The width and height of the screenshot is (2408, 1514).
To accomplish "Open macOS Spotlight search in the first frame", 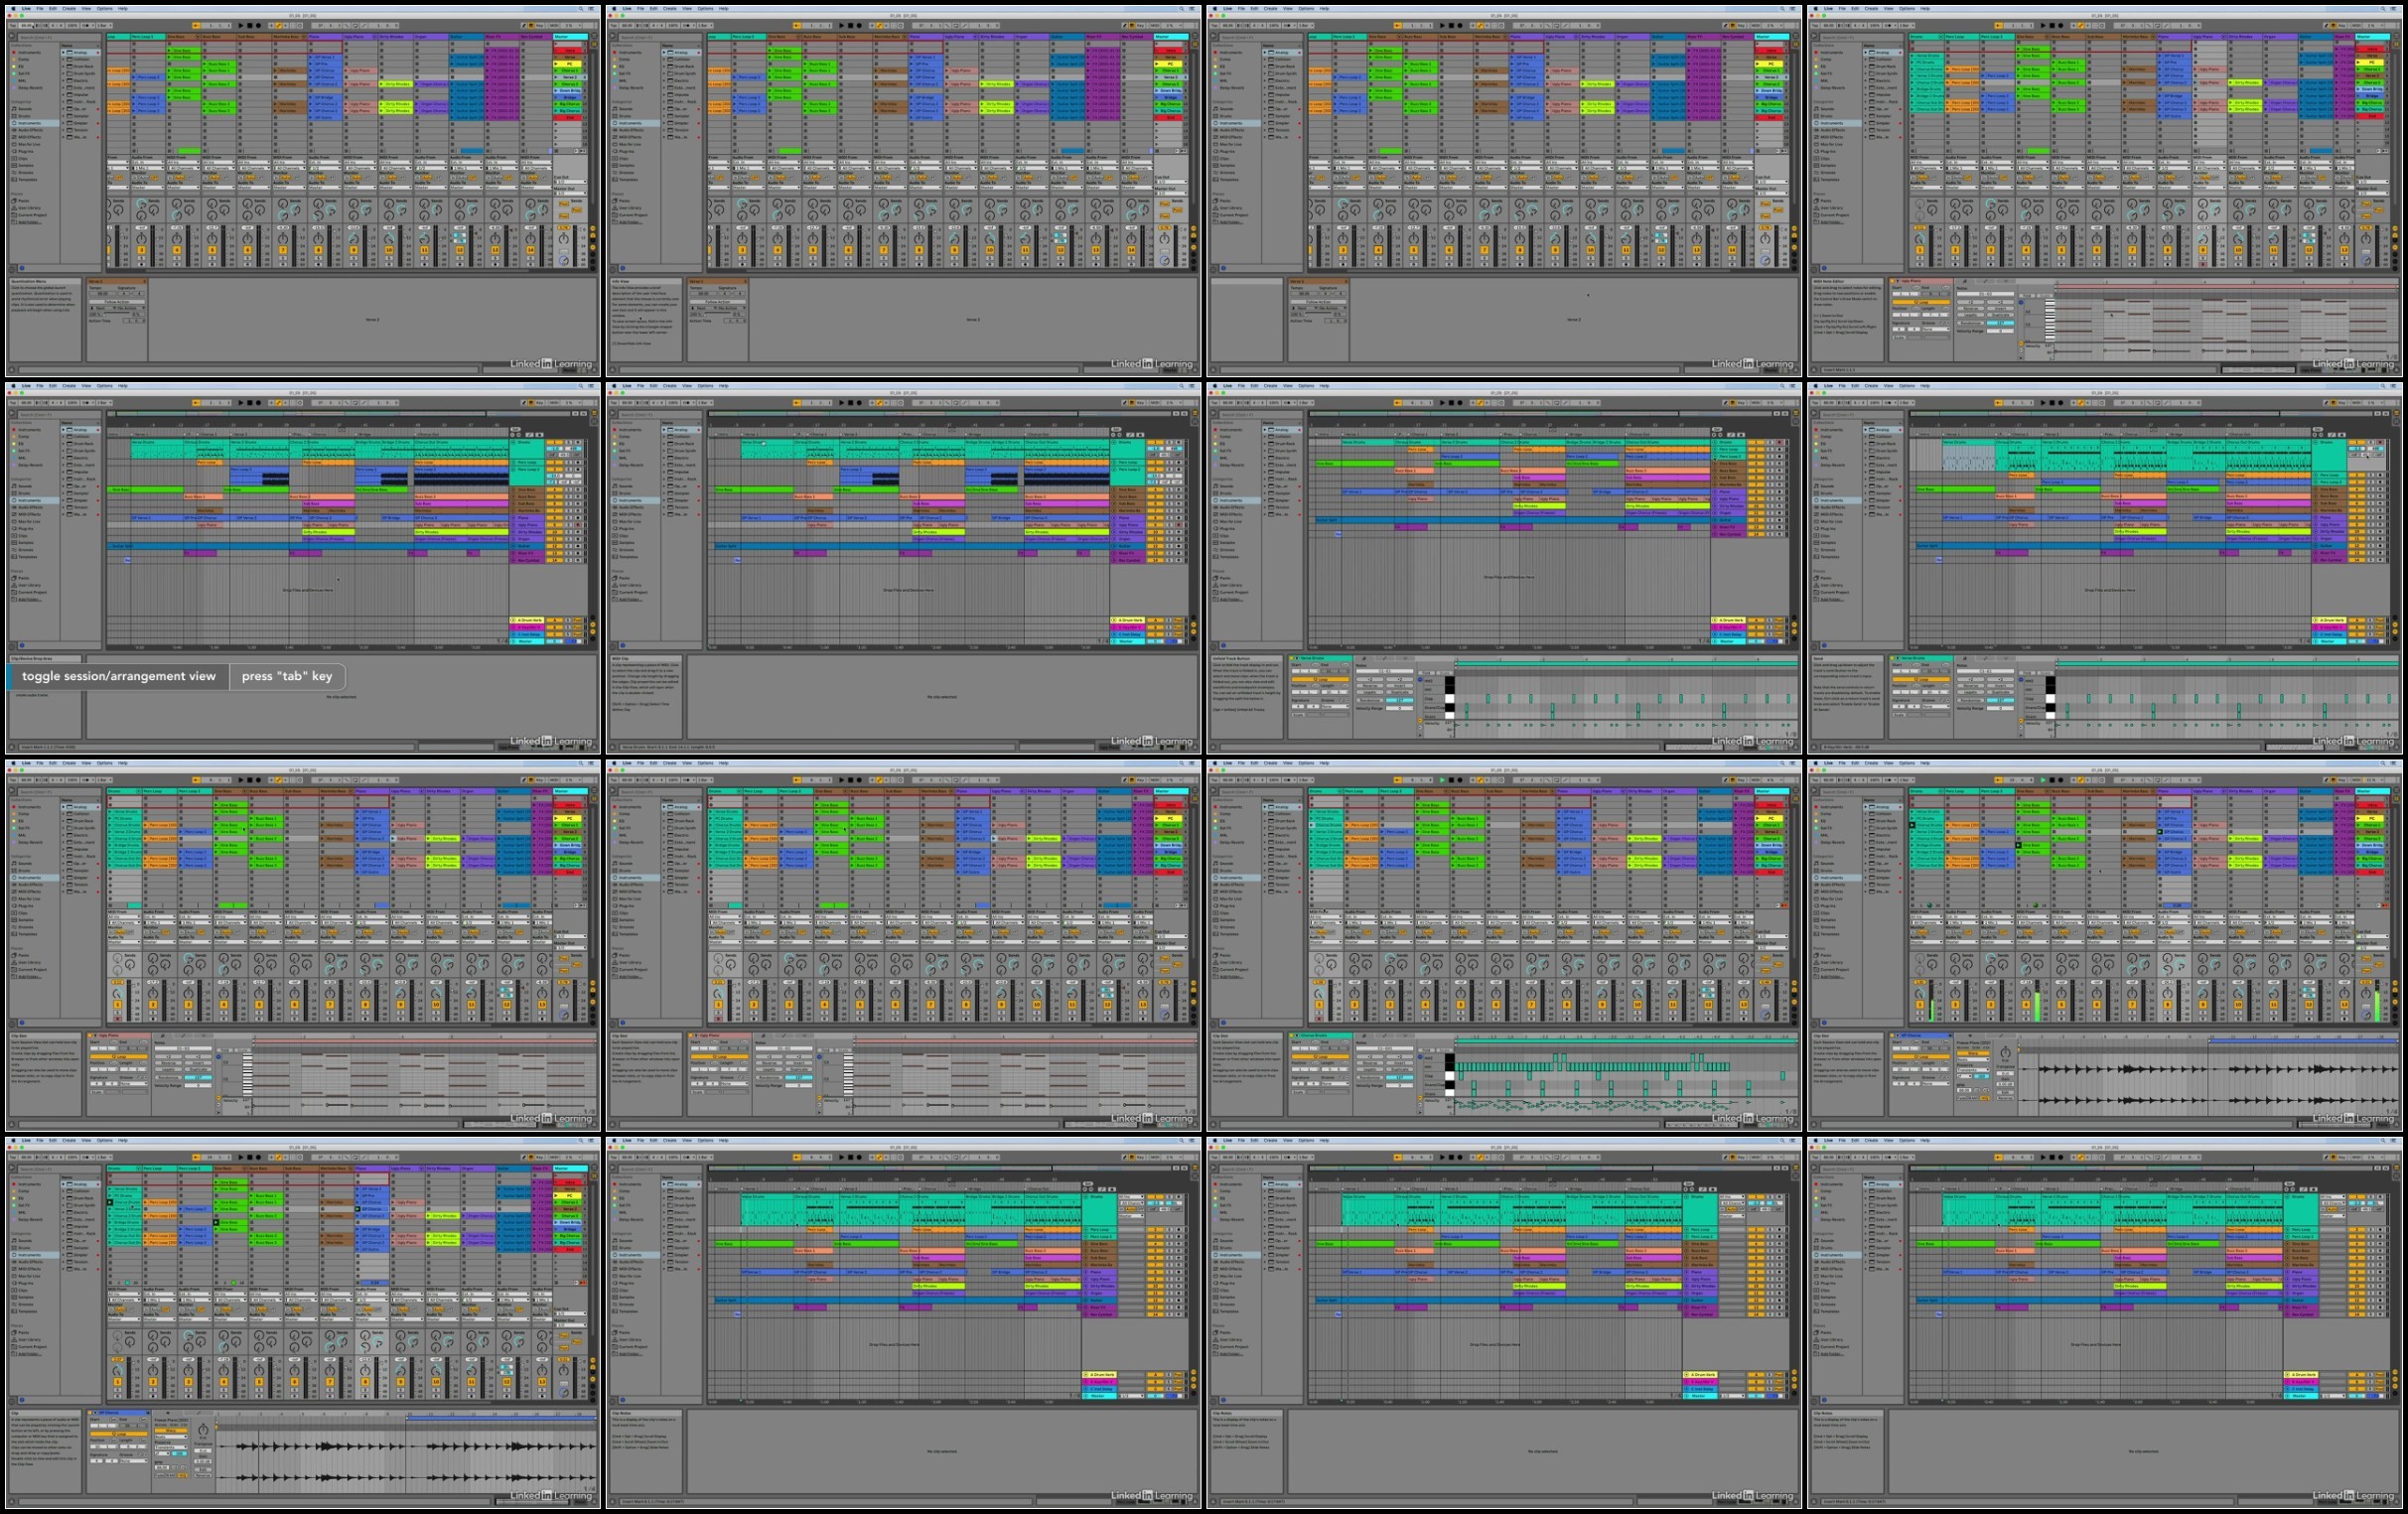I will (x=581, y=8).
